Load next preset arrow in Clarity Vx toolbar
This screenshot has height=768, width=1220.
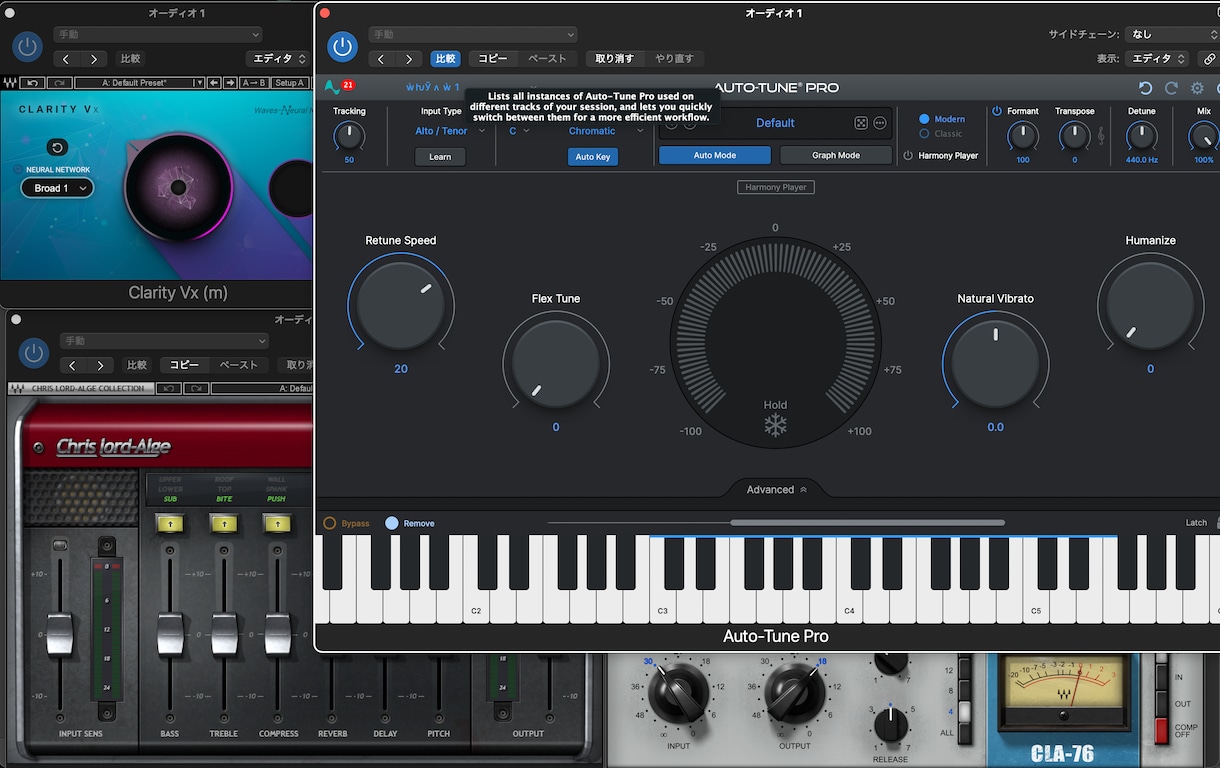pos(230,83)
